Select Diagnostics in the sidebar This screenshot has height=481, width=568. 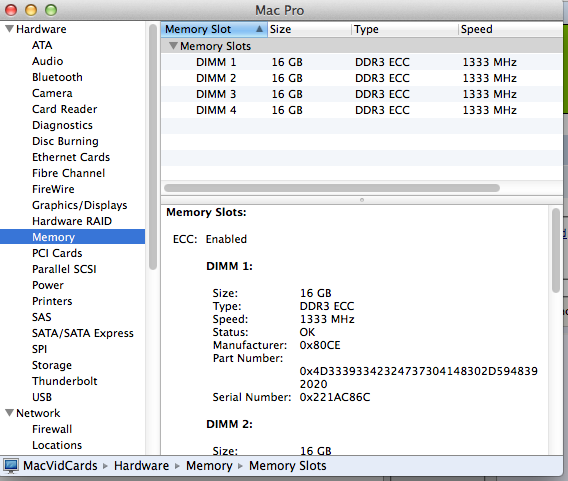[62, 125]
